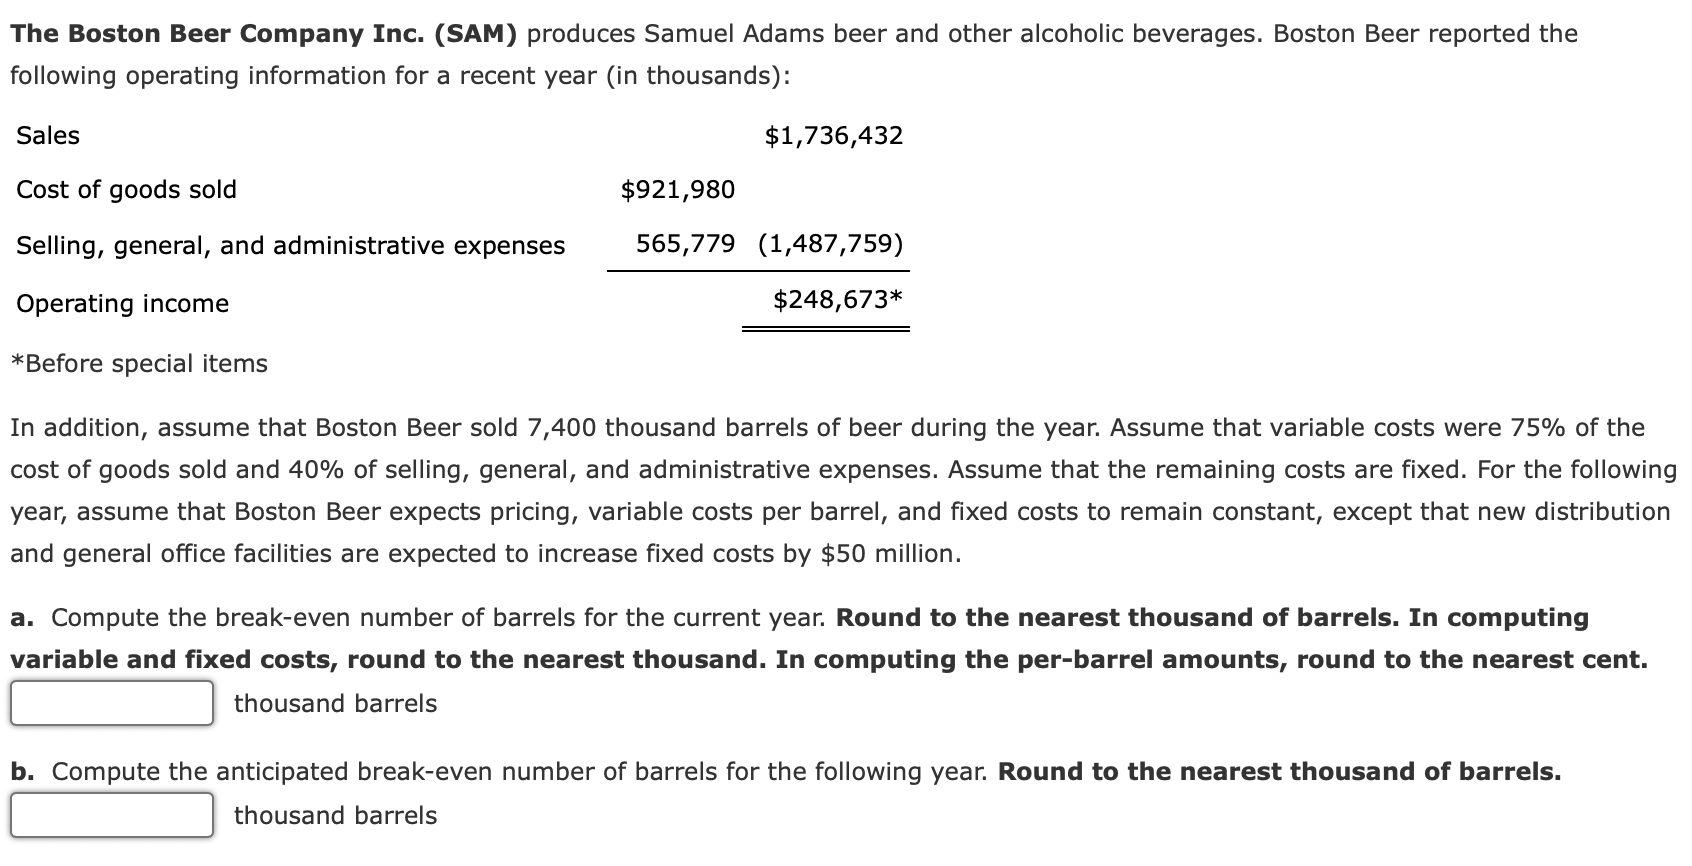
Task: Click the $248,673* operating income value
Action: point(836,297)
